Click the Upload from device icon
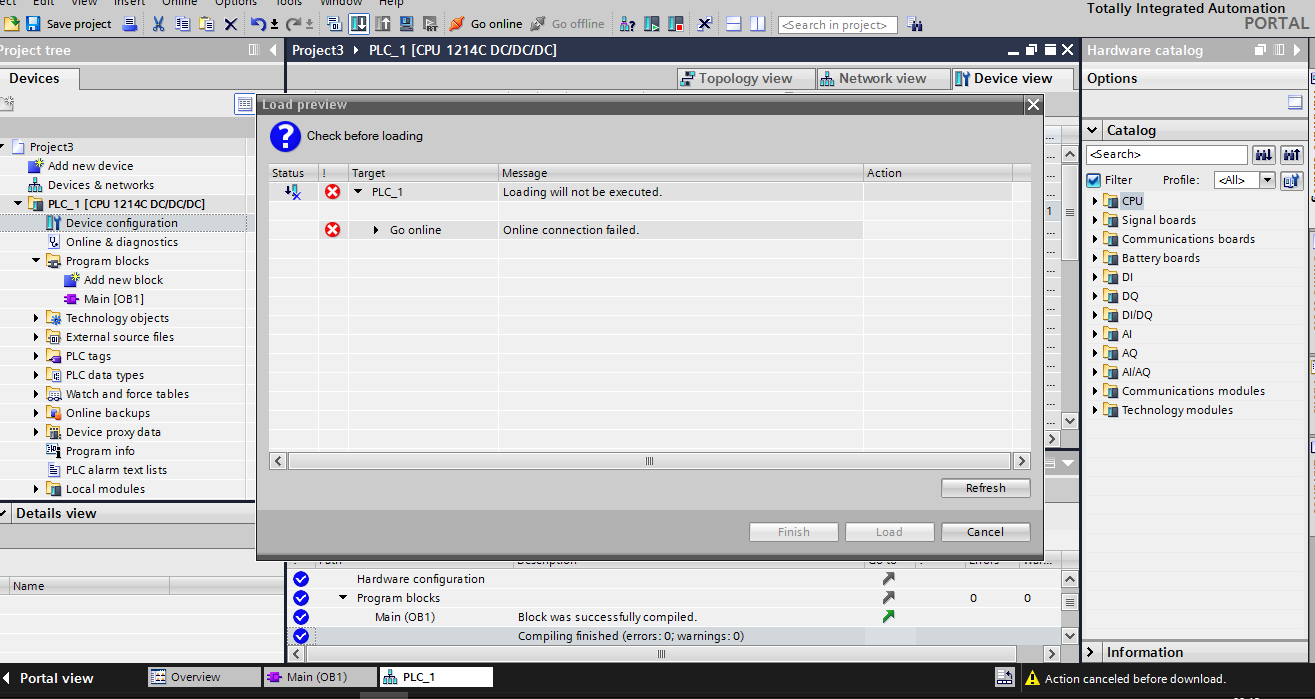The height and width of the screenshot is (699, 1315). pos(383,24)
